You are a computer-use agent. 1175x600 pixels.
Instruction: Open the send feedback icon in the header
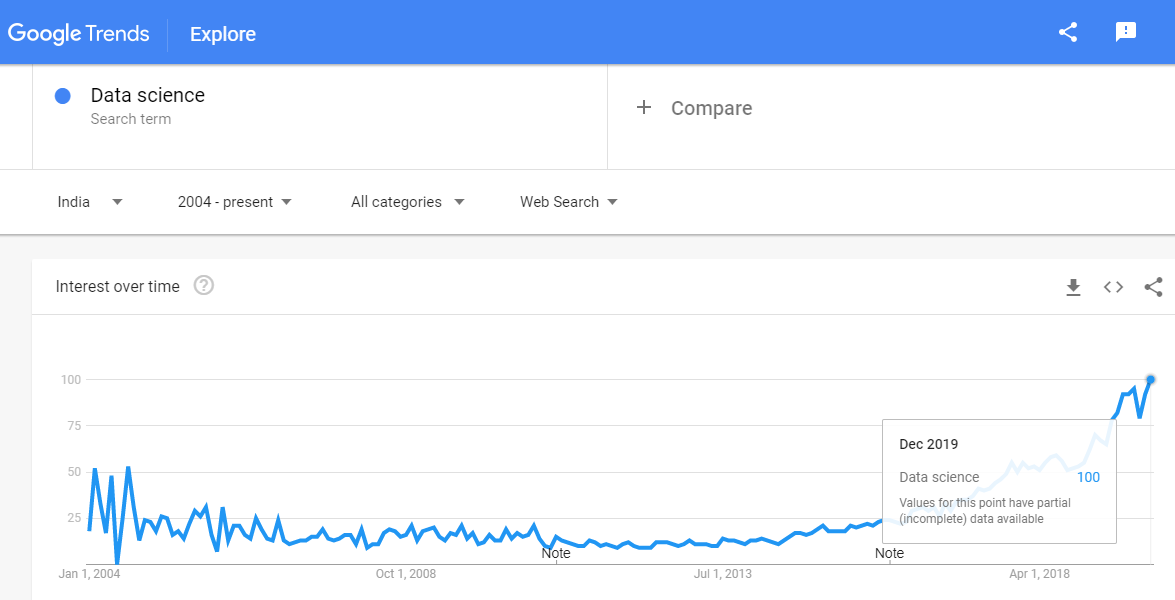coord(1126,32)
